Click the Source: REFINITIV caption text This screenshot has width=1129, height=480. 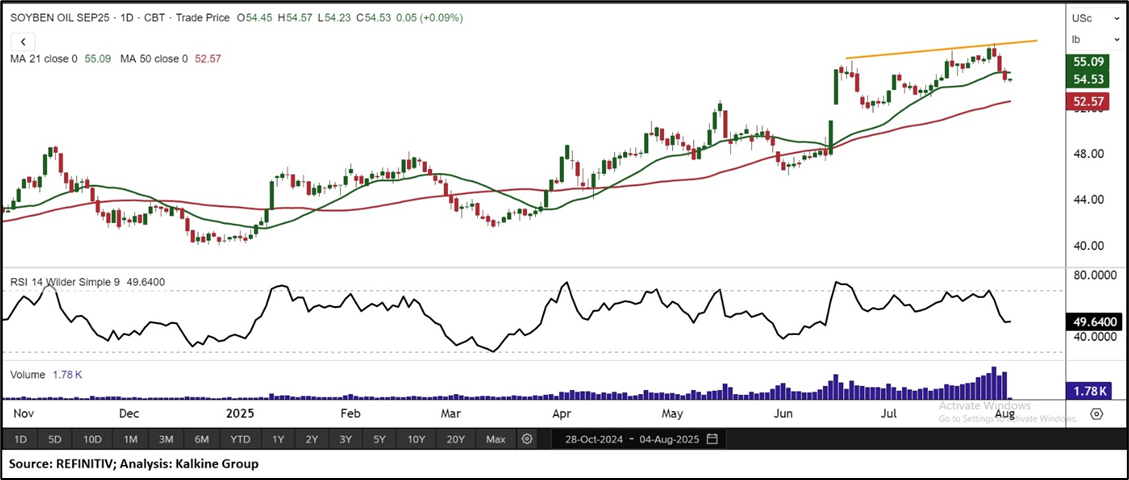pyautogui.click(x=133, y=464)
